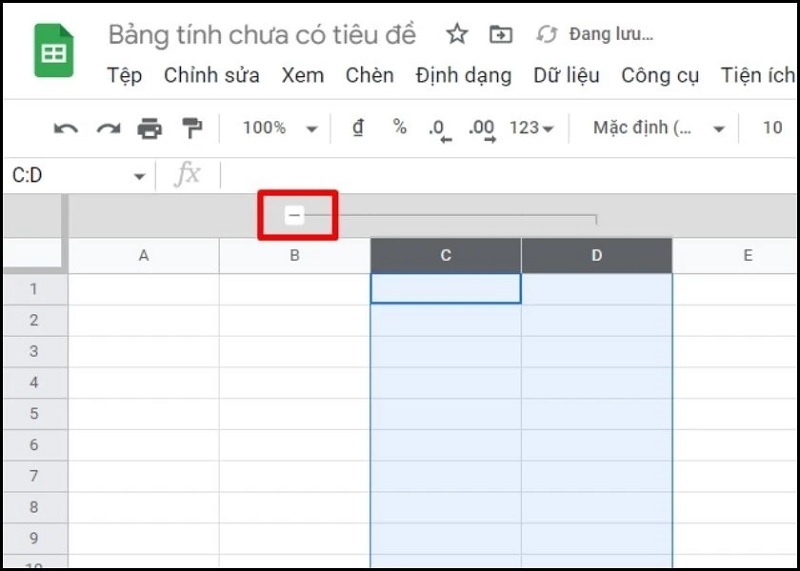Increase decimal places
The width and height of the screenshot is (800, 571).
click(x=482, y=129)
